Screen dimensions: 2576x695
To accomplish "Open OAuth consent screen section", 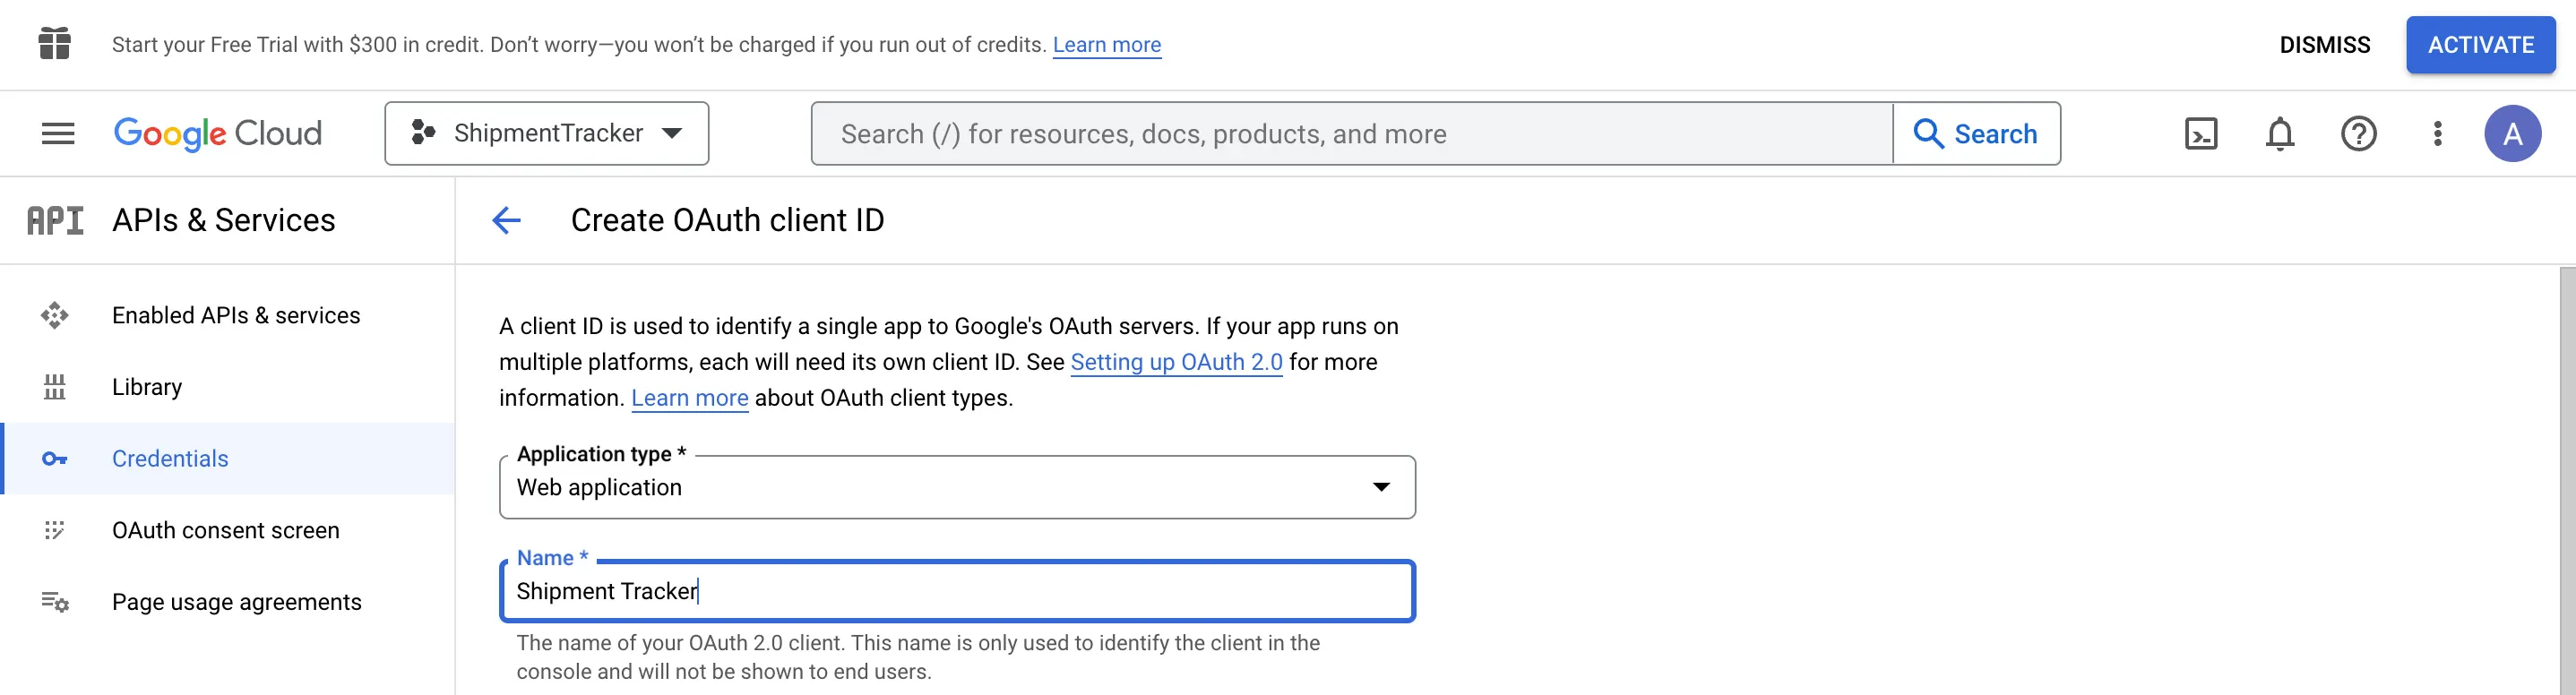I will [228, 530].
